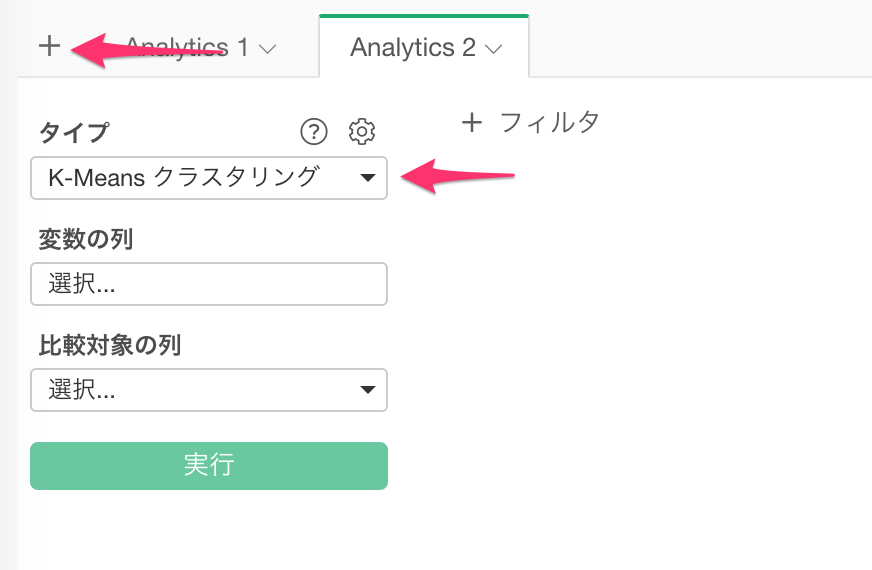
Task: Expand the Analytics 1 chevron menu
Action: pyautogui.click(x=267, y=49)
